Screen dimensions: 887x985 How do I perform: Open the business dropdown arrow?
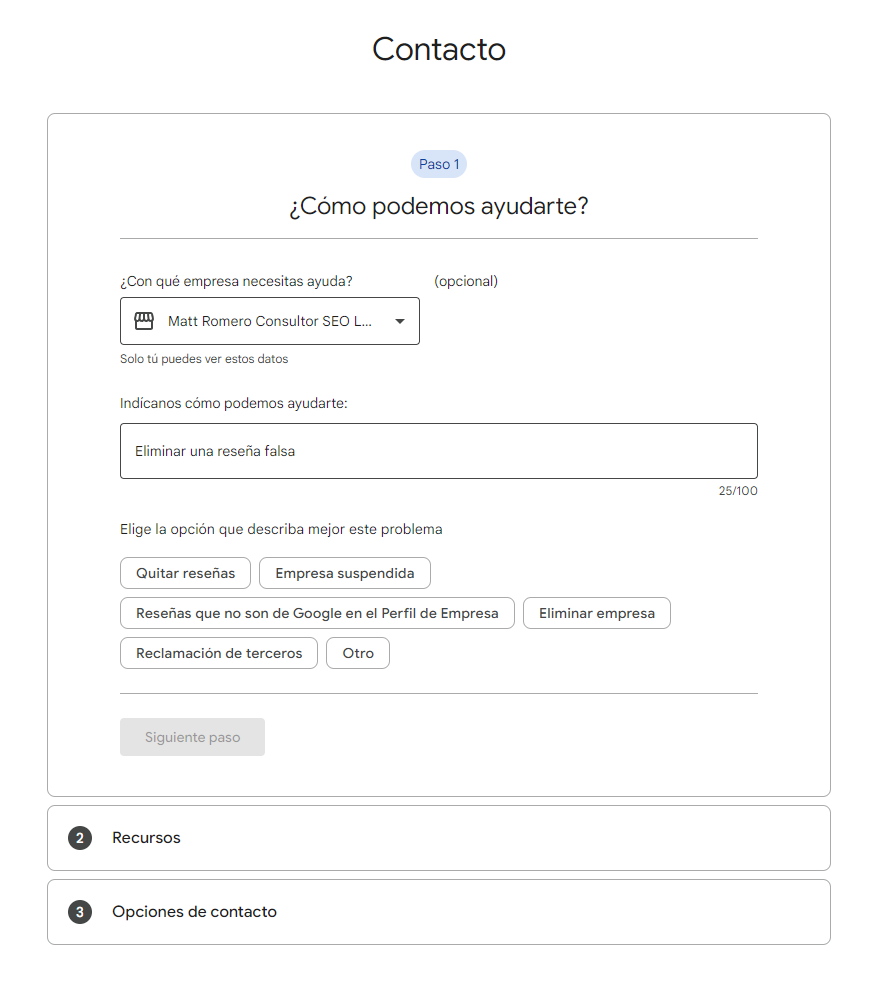point(400,321)
